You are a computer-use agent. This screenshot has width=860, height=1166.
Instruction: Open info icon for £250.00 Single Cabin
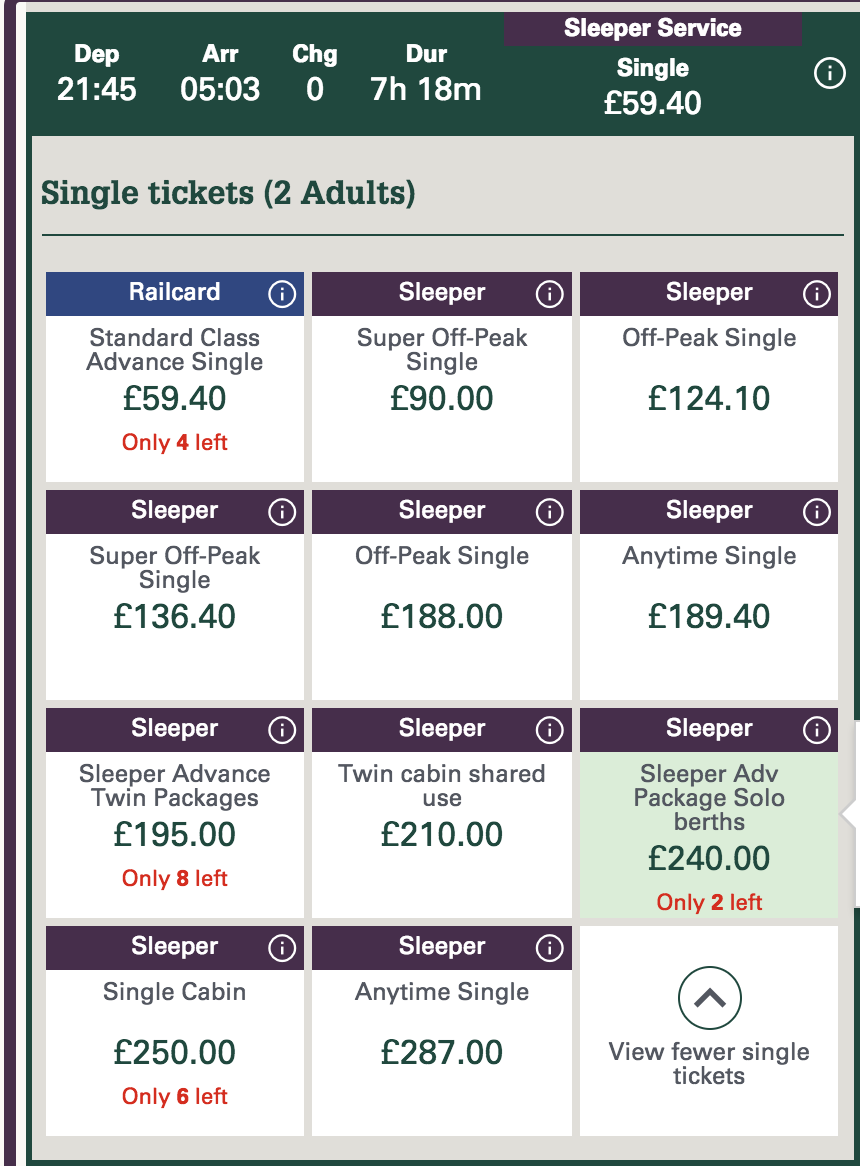click(283, 948)
